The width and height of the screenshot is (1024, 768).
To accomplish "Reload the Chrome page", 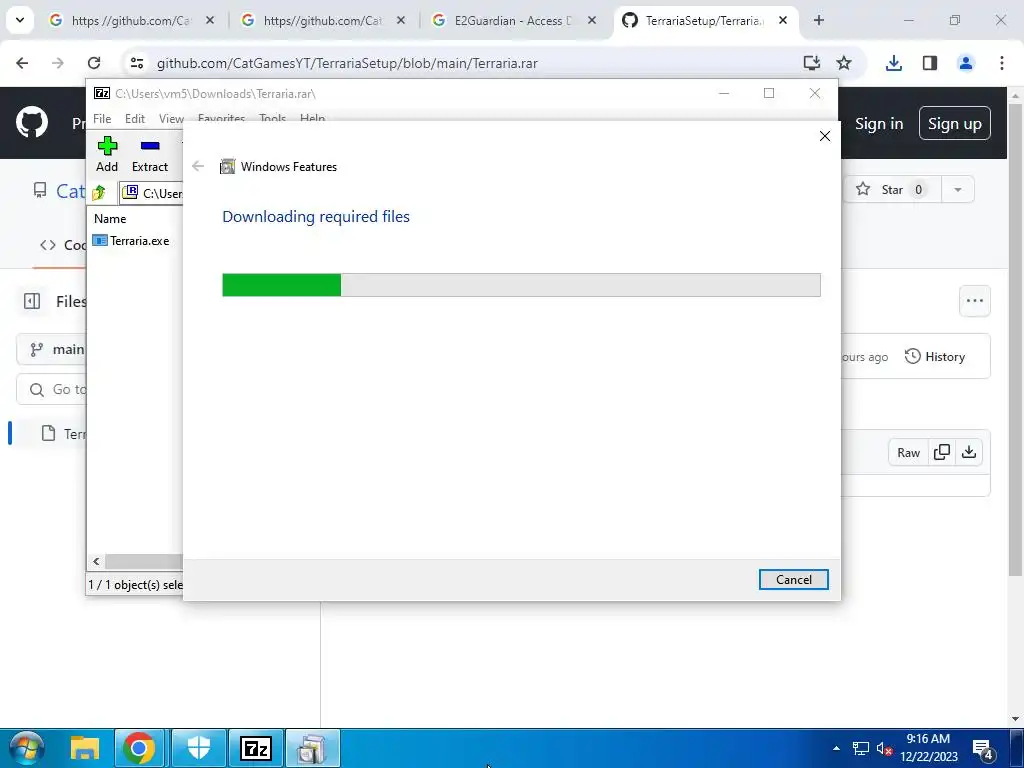I will (x=94, y=63).
